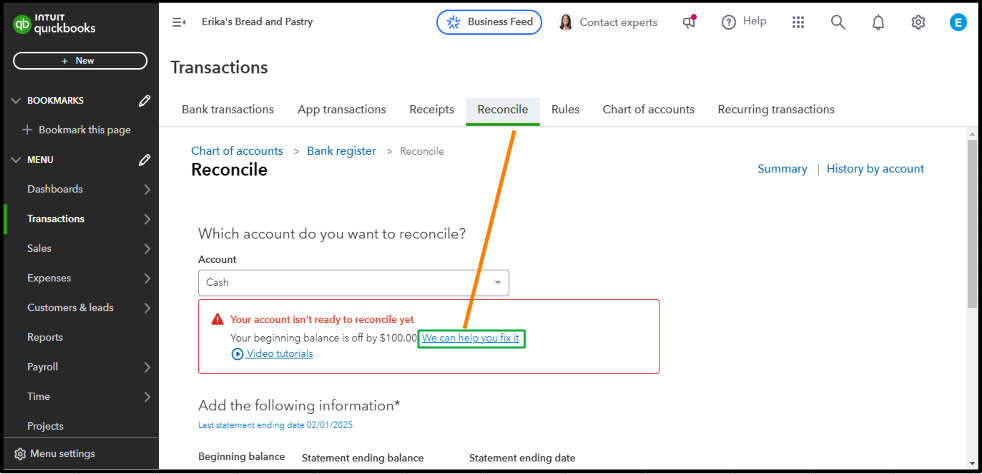Open the Business Feed button

(489, 23)
